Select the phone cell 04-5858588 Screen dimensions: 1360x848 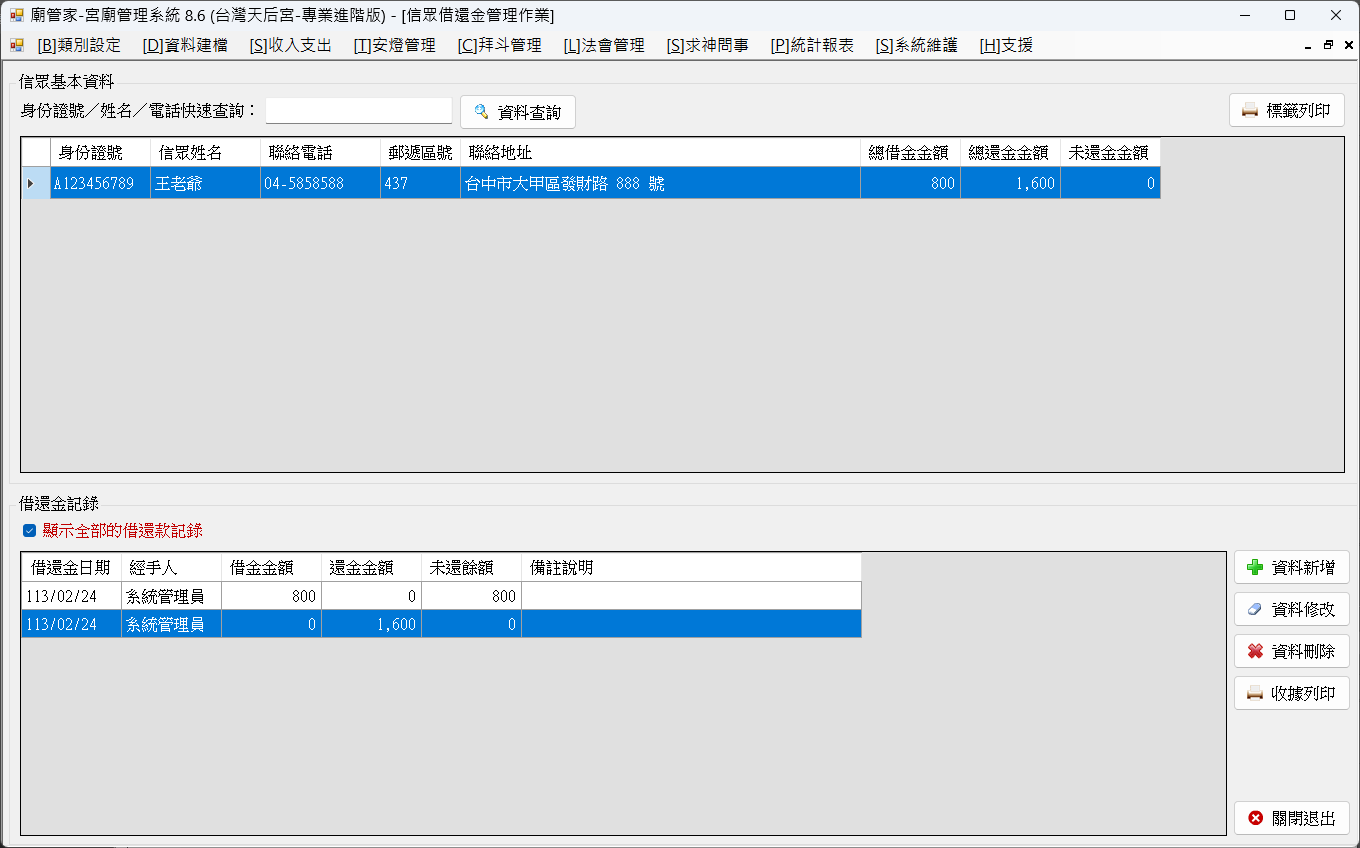pos(320,183)
